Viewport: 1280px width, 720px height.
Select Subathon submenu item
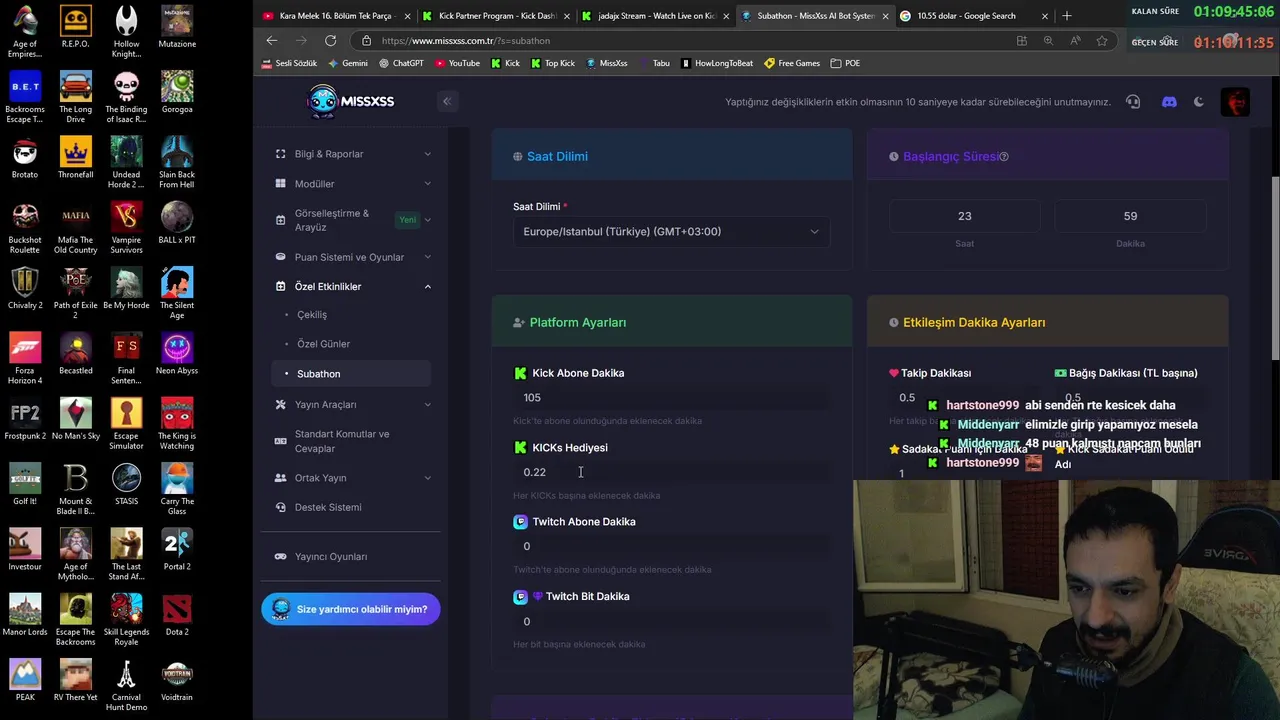[x=351, y=374]
